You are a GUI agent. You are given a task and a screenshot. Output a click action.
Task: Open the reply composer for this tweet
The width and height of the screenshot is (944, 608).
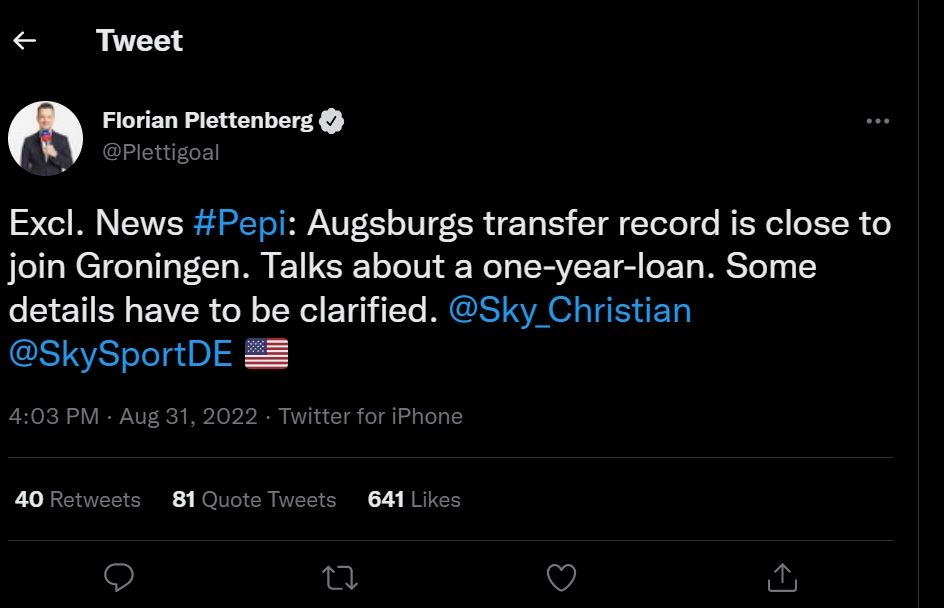pyautogui.click(x=120, y=578)
